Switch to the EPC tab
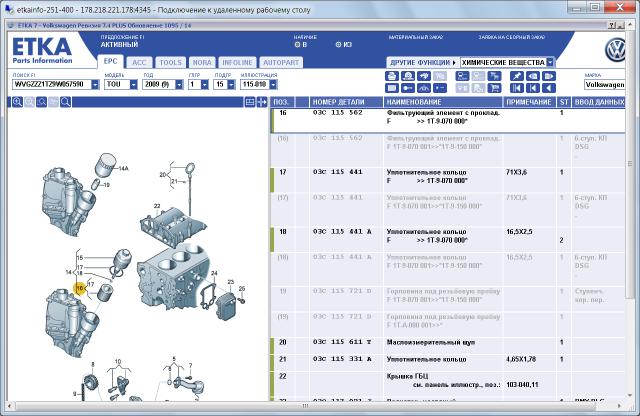Image resolution: width=640 pixels, height=416 pixels. coord(110,61)
